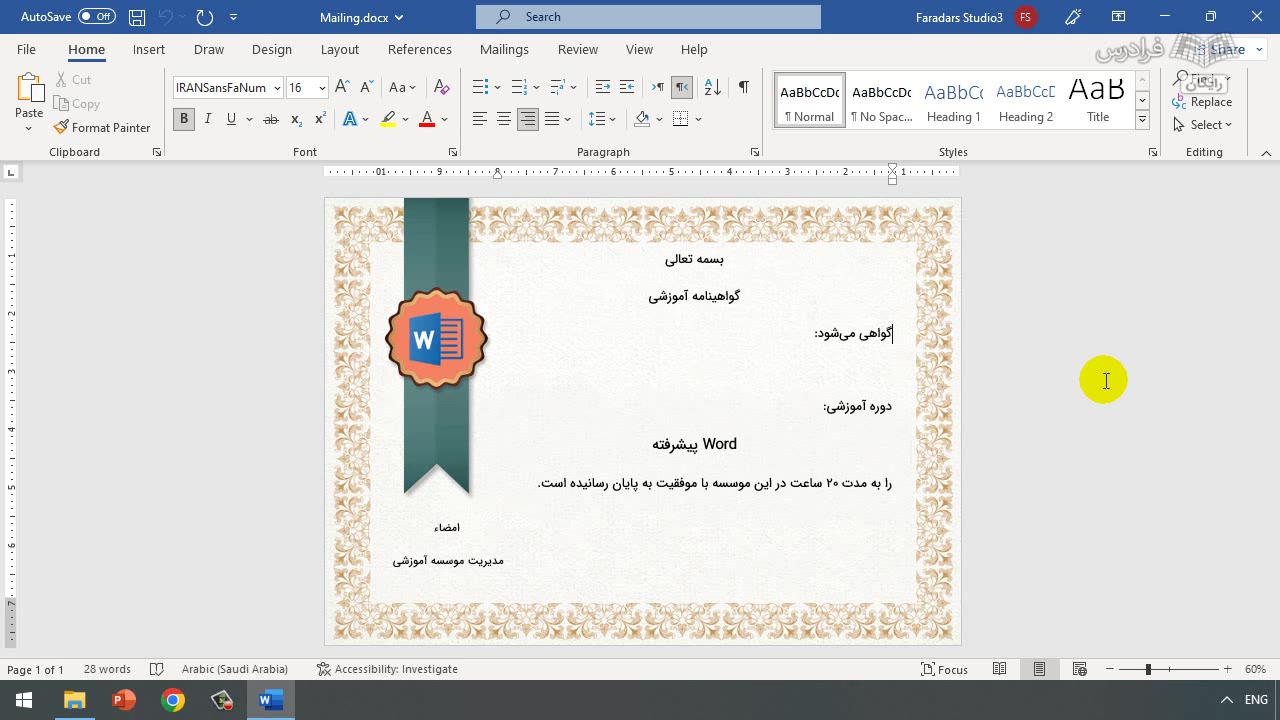Click Format Painter

click(x=102, y=128)
